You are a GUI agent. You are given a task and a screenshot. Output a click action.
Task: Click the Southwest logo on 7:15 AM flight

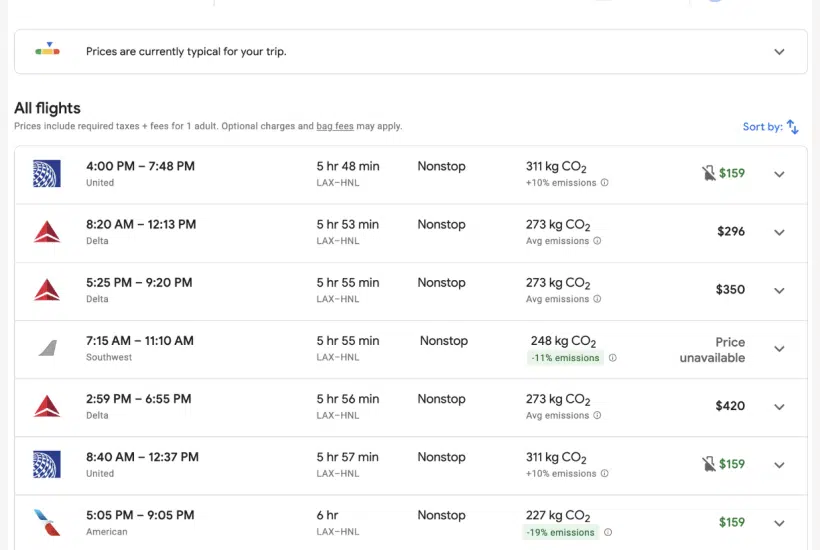[46, 348]
